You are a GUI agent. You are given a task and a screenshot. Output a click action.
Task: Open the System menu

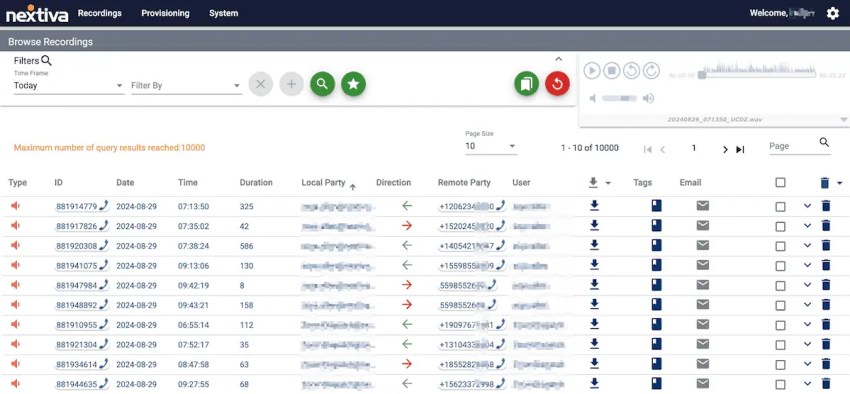(x=223, y=13)
